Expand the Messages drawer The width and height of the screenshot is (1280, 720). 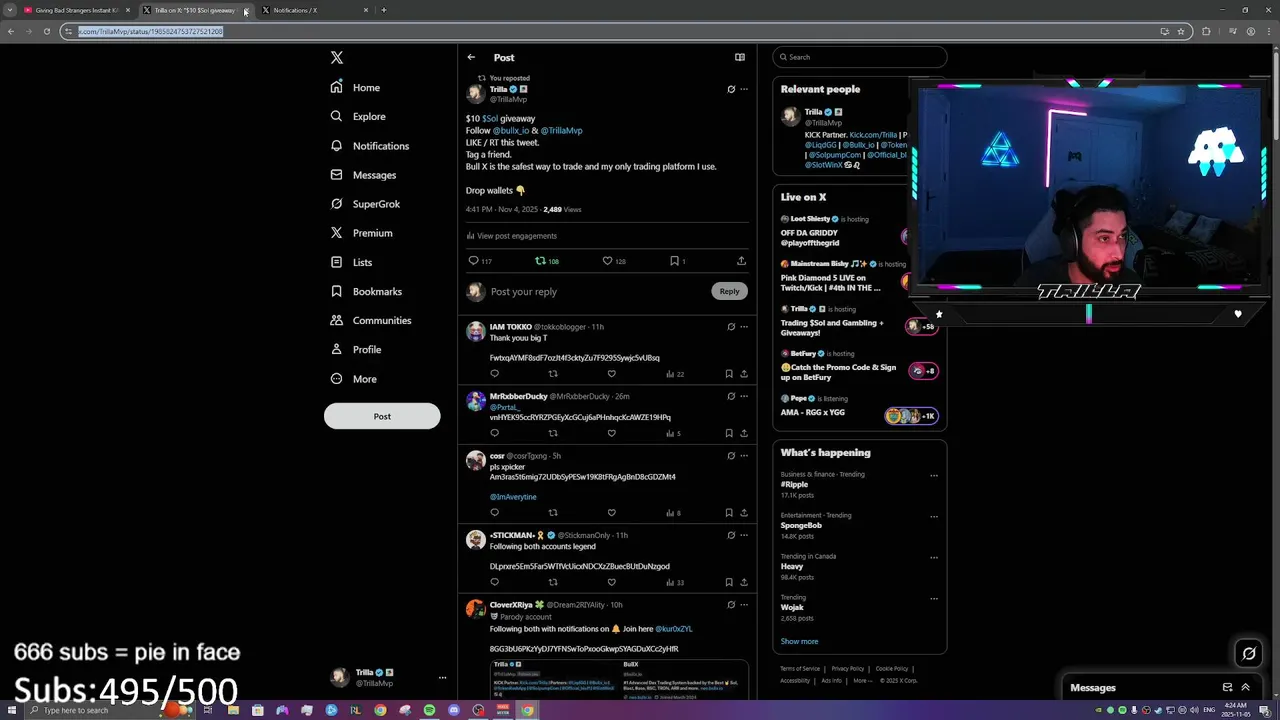click(1245, 687)
